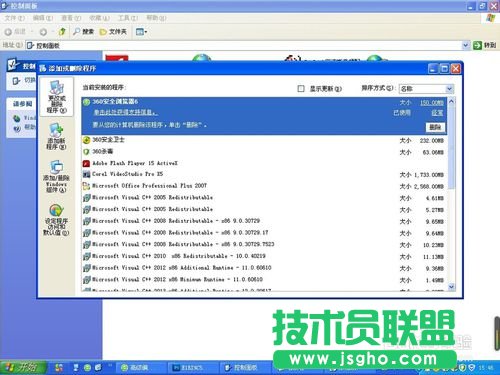The image size is (500, 375).
Task: Click the 当前安装的程序 label
Action: tap(104, 87)
